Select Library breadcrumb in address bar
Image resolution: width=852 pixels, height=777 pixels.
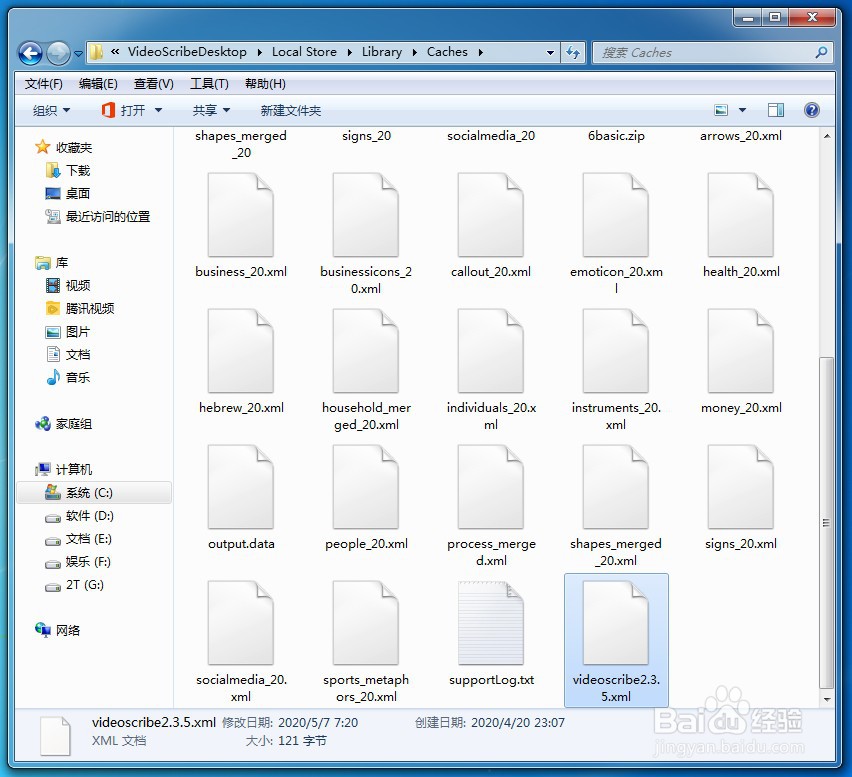click(382, 52)
